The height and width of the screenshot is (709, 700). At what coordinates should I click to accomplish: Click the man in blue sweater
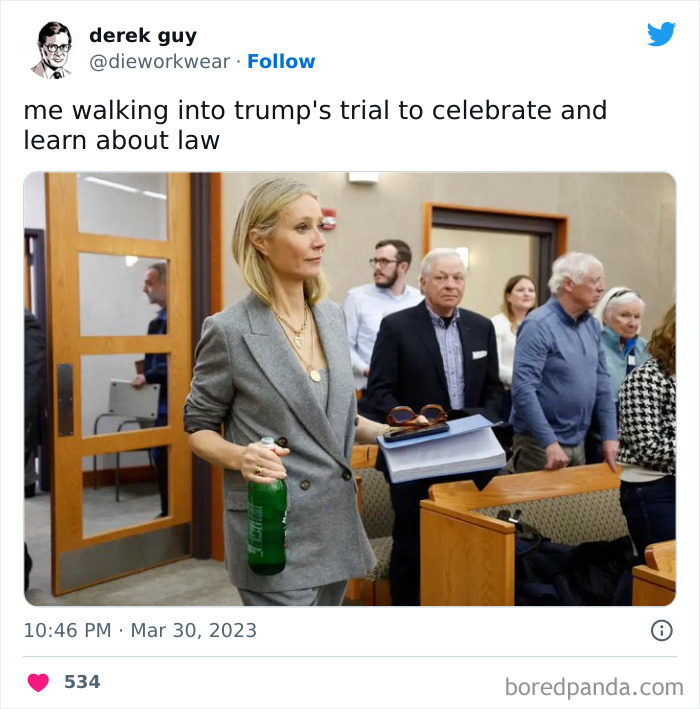pos(562,362)
